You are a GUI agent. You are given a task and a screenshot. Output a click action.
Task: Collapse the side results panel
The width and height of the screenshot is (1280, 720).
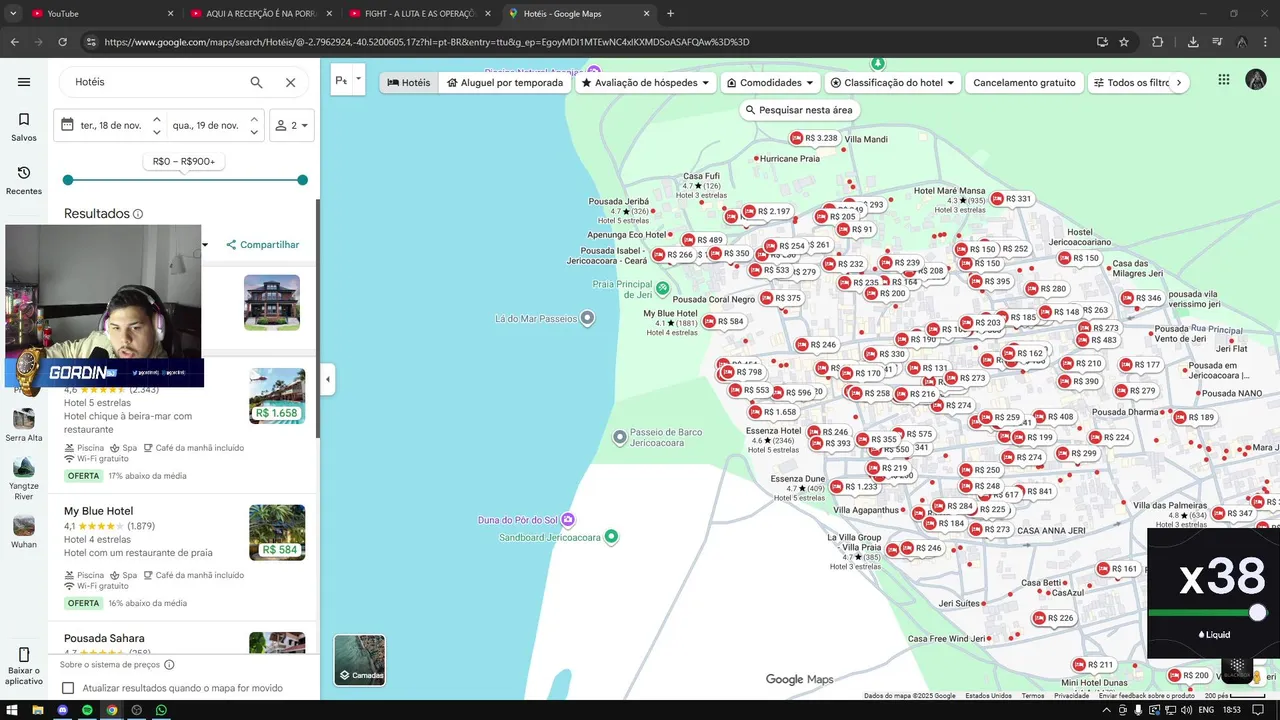327,379
